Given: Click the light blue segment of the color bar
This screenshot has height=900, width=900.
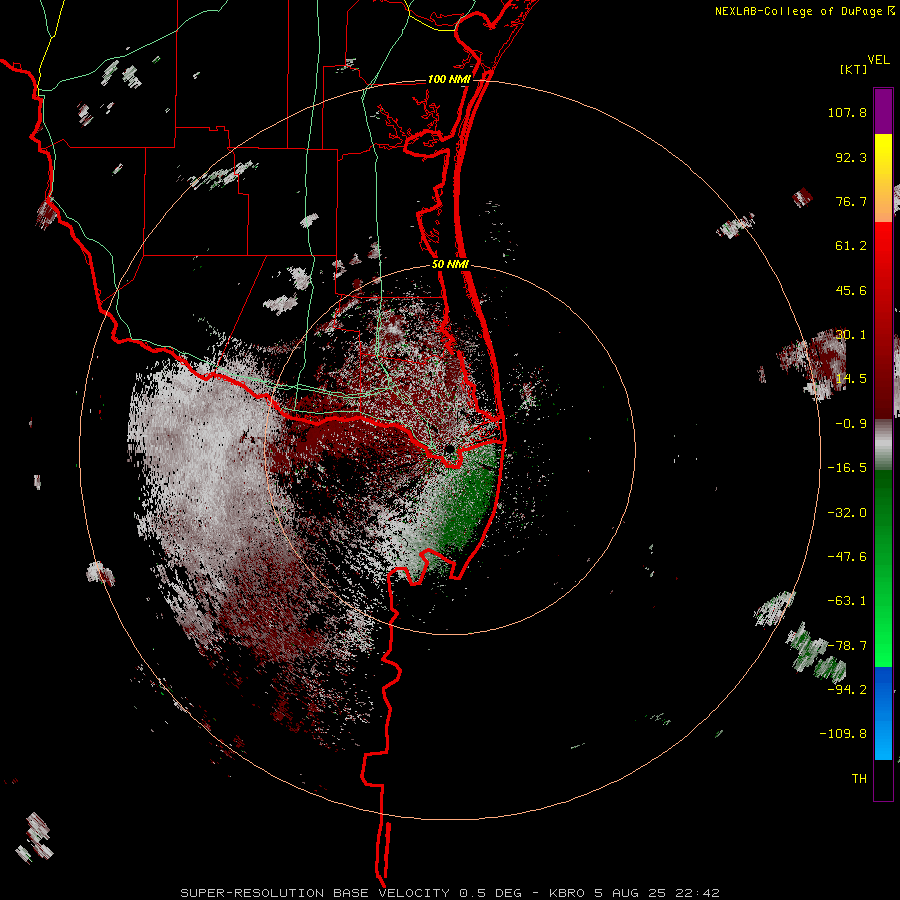Looking at the screenshot, I should point(883,736).
